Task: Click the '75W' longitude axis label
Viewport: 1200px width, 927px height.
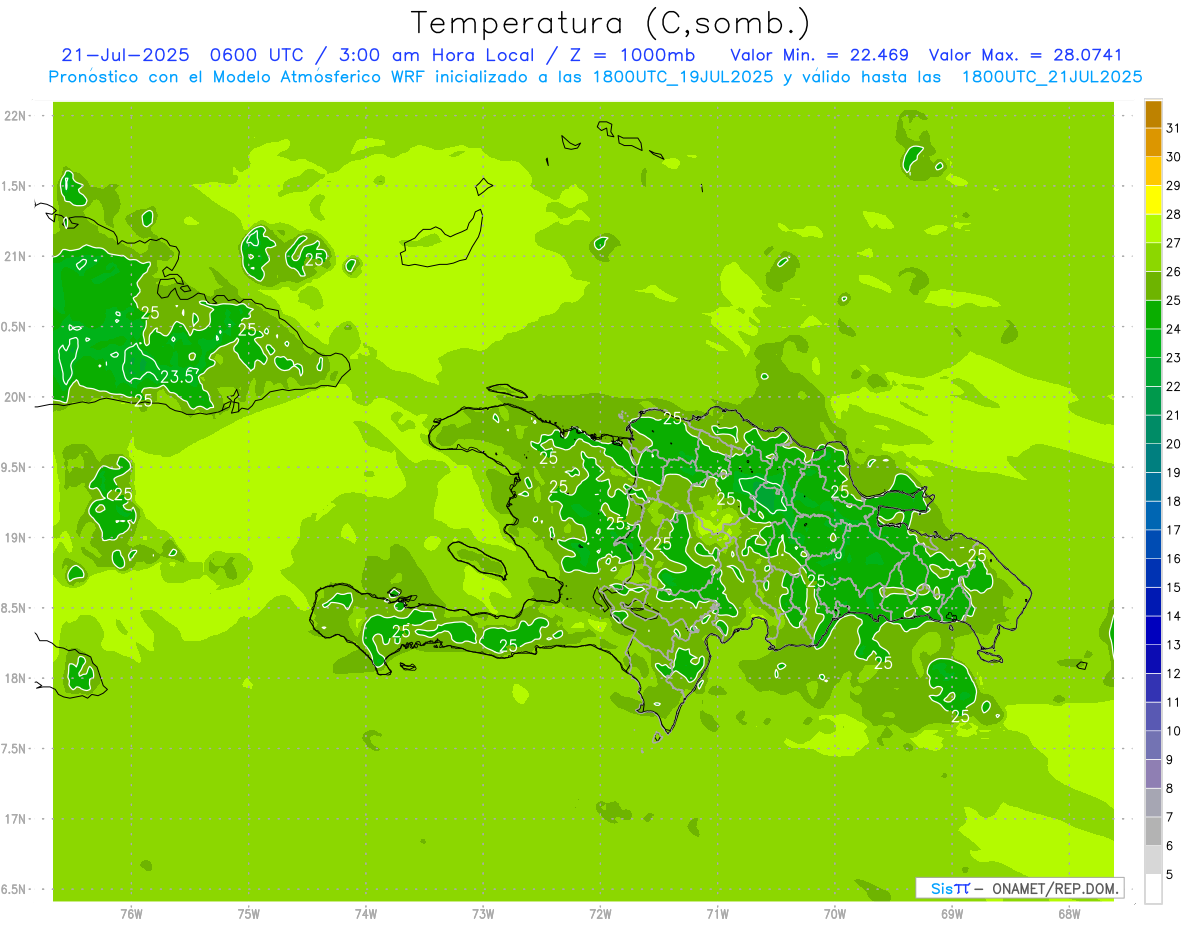Action: coord(249,914)
